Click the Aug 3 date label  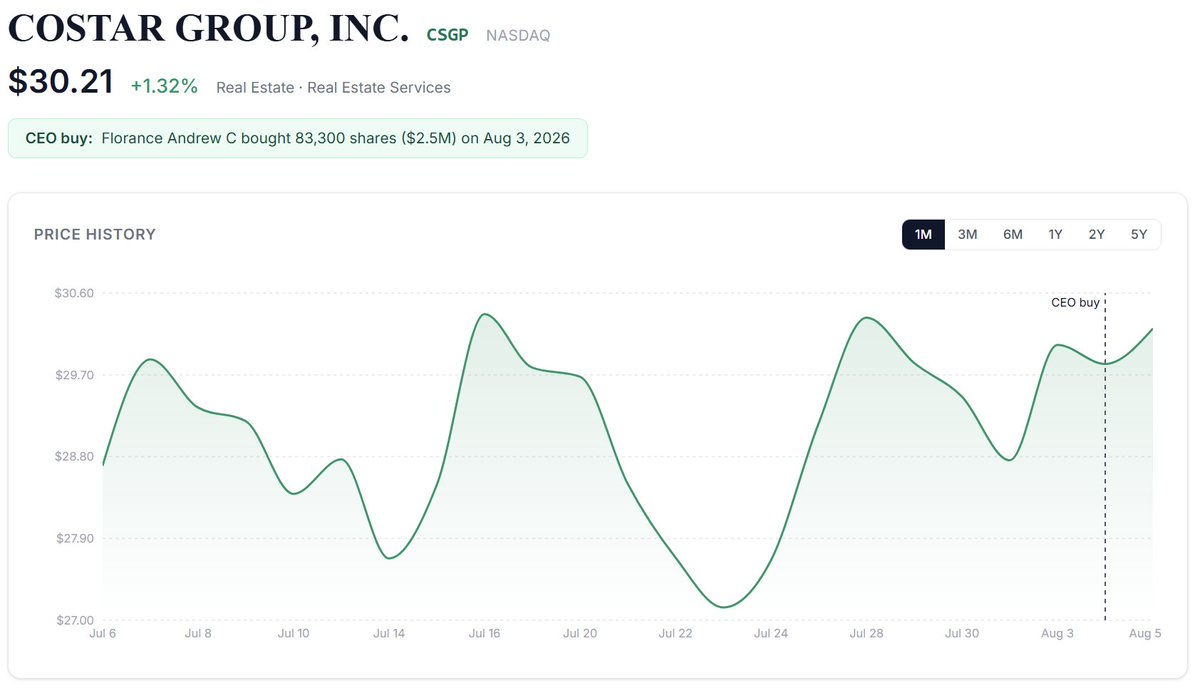coord(1057,633)
